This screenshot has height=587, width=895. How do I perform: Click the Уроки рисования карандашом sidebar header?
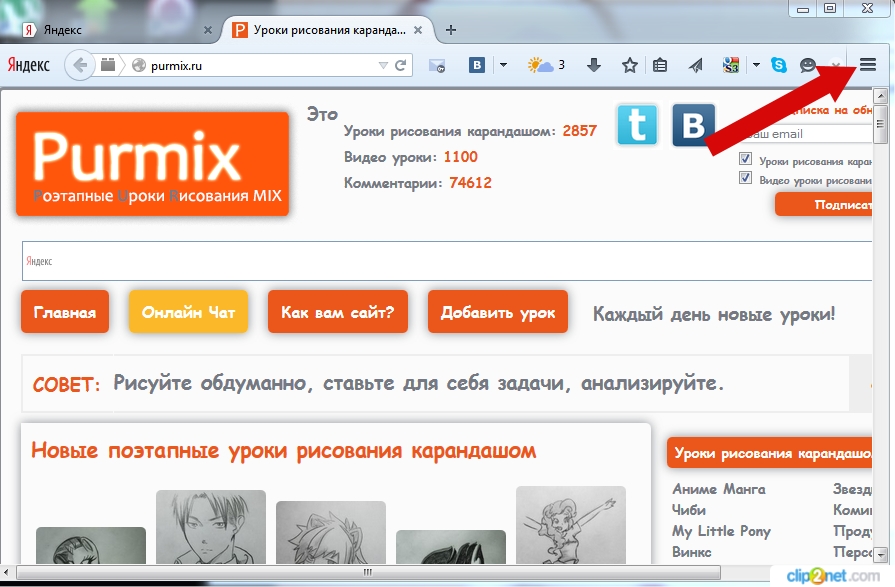[769, 453]
